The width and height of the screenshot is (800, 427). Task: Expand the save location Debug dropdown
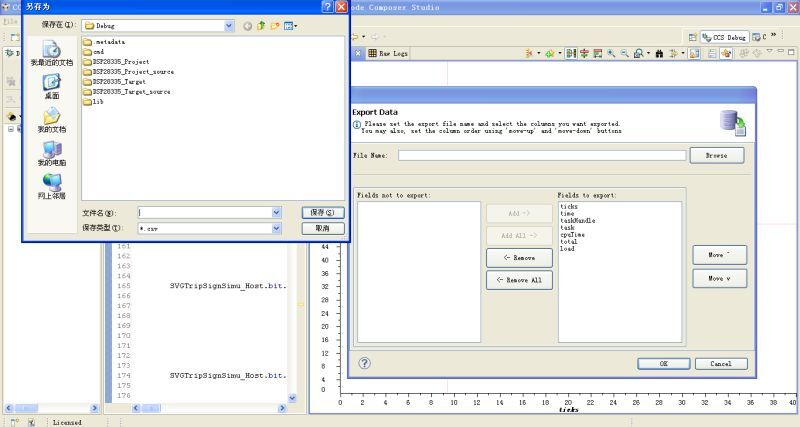pyautogui.click(x=229, y=25)
